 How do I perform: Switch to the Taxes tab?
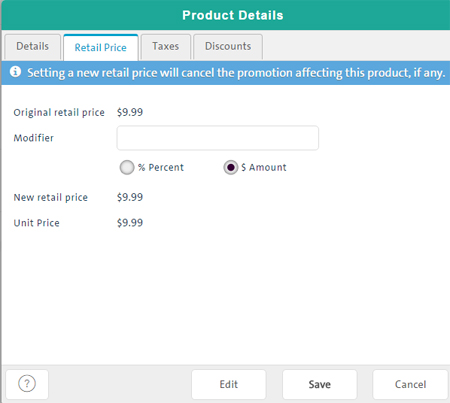[x=166, y=46]
